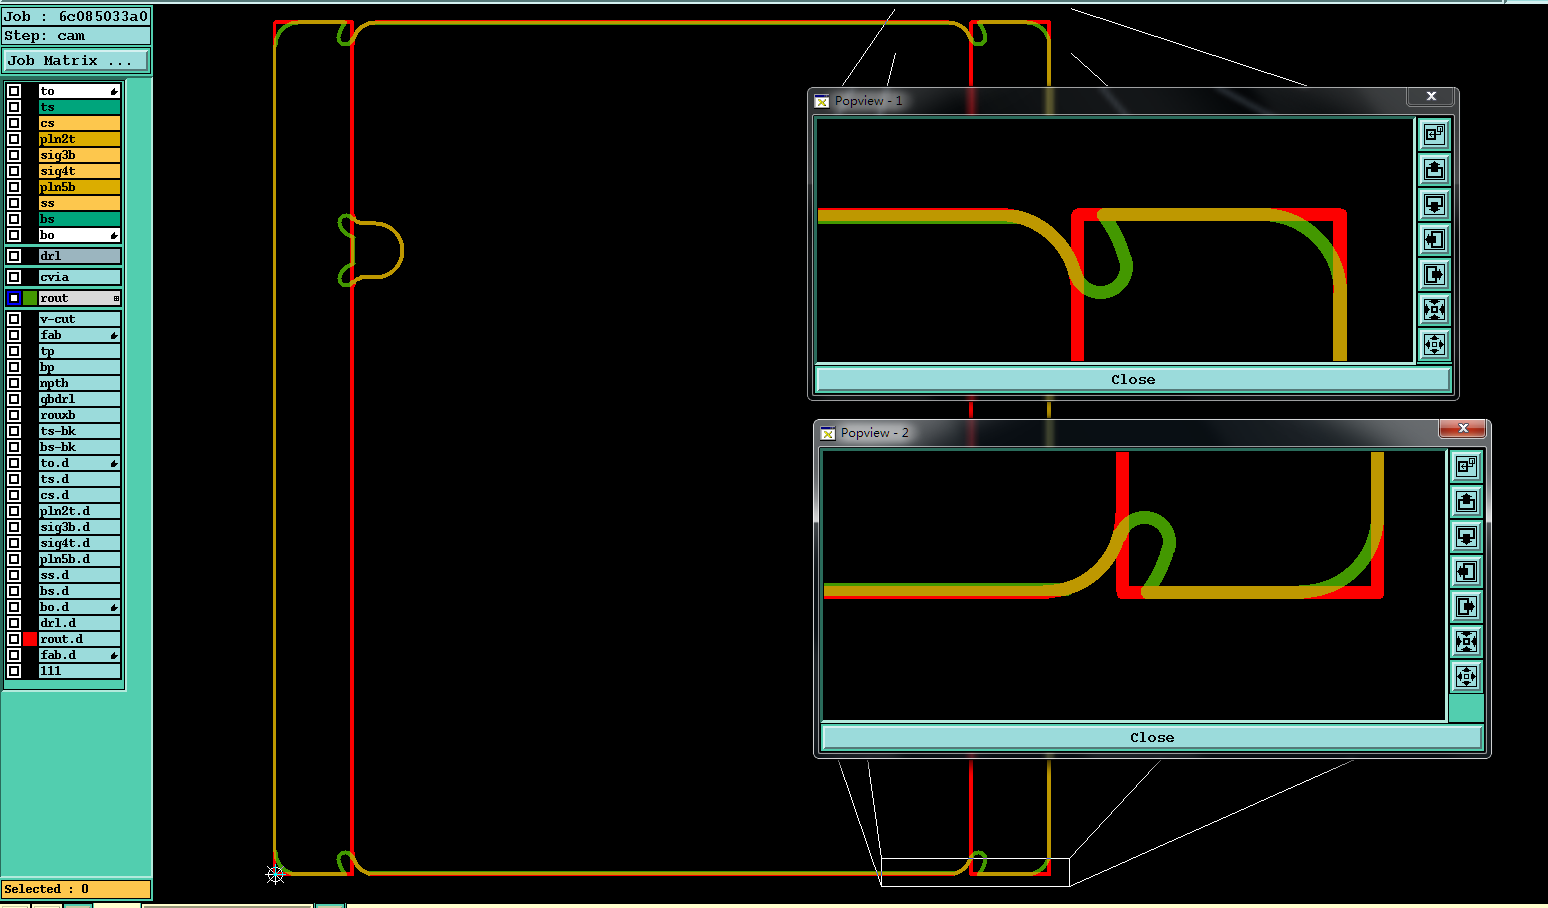Toggle the 'to' layer checkbox
Screen dimensions: 1548x908
[x=14, y=91]
